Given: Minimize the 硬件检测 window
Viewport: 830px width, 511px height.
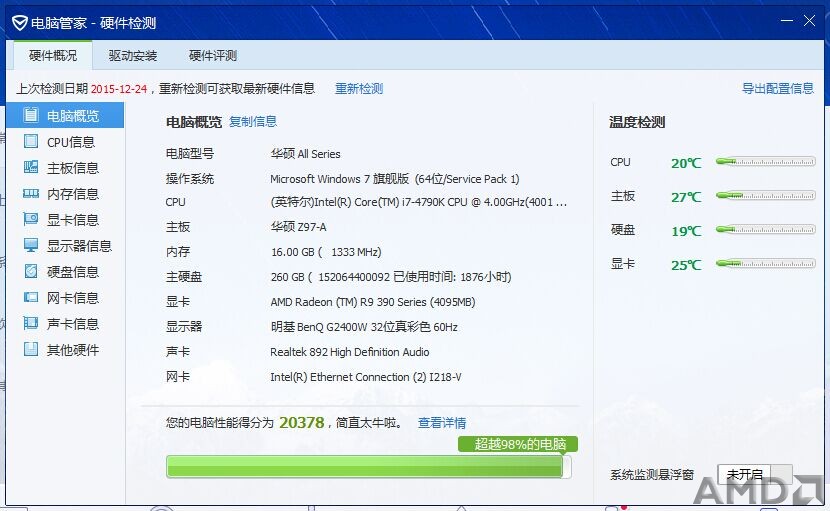Looking at the screenshot, I should point(787,21).
